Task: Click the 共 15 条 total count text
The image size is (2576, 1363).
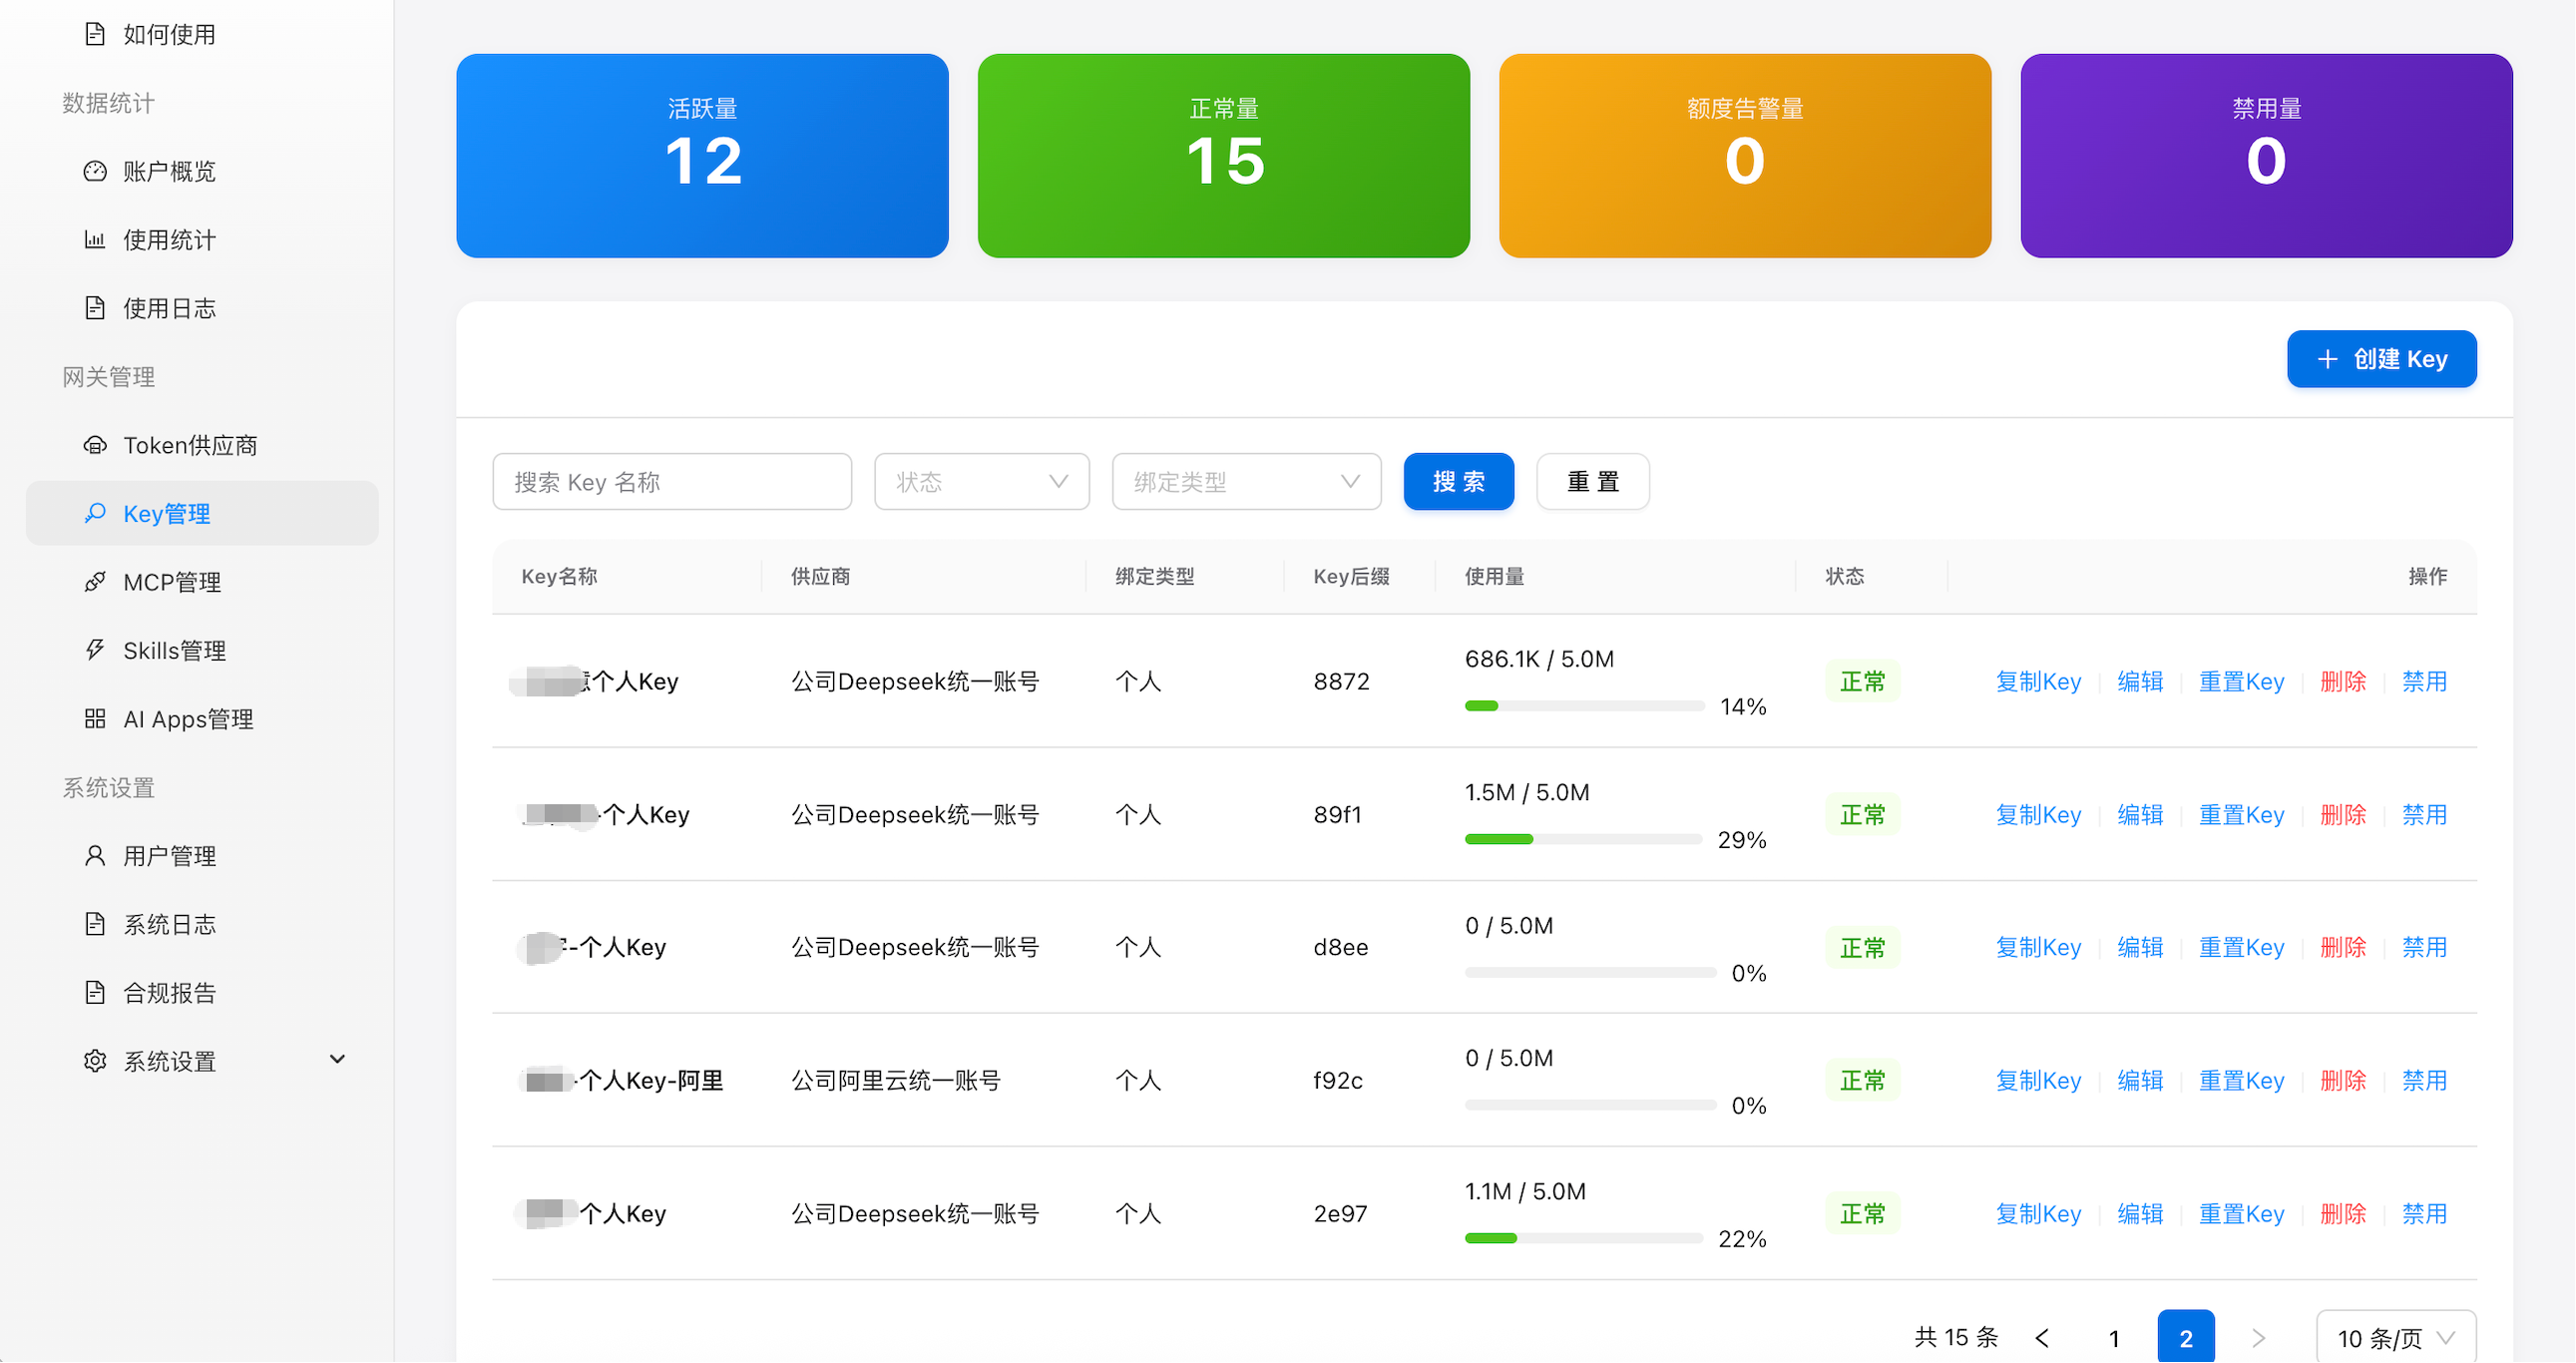Action: (1956, 1338)
